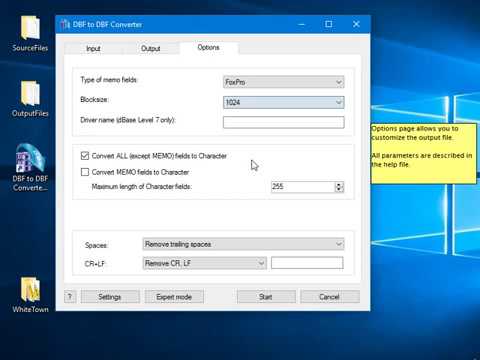
Task: Decrease Maximum length with down spinner arrow
Action: click(x=339, y=190)
